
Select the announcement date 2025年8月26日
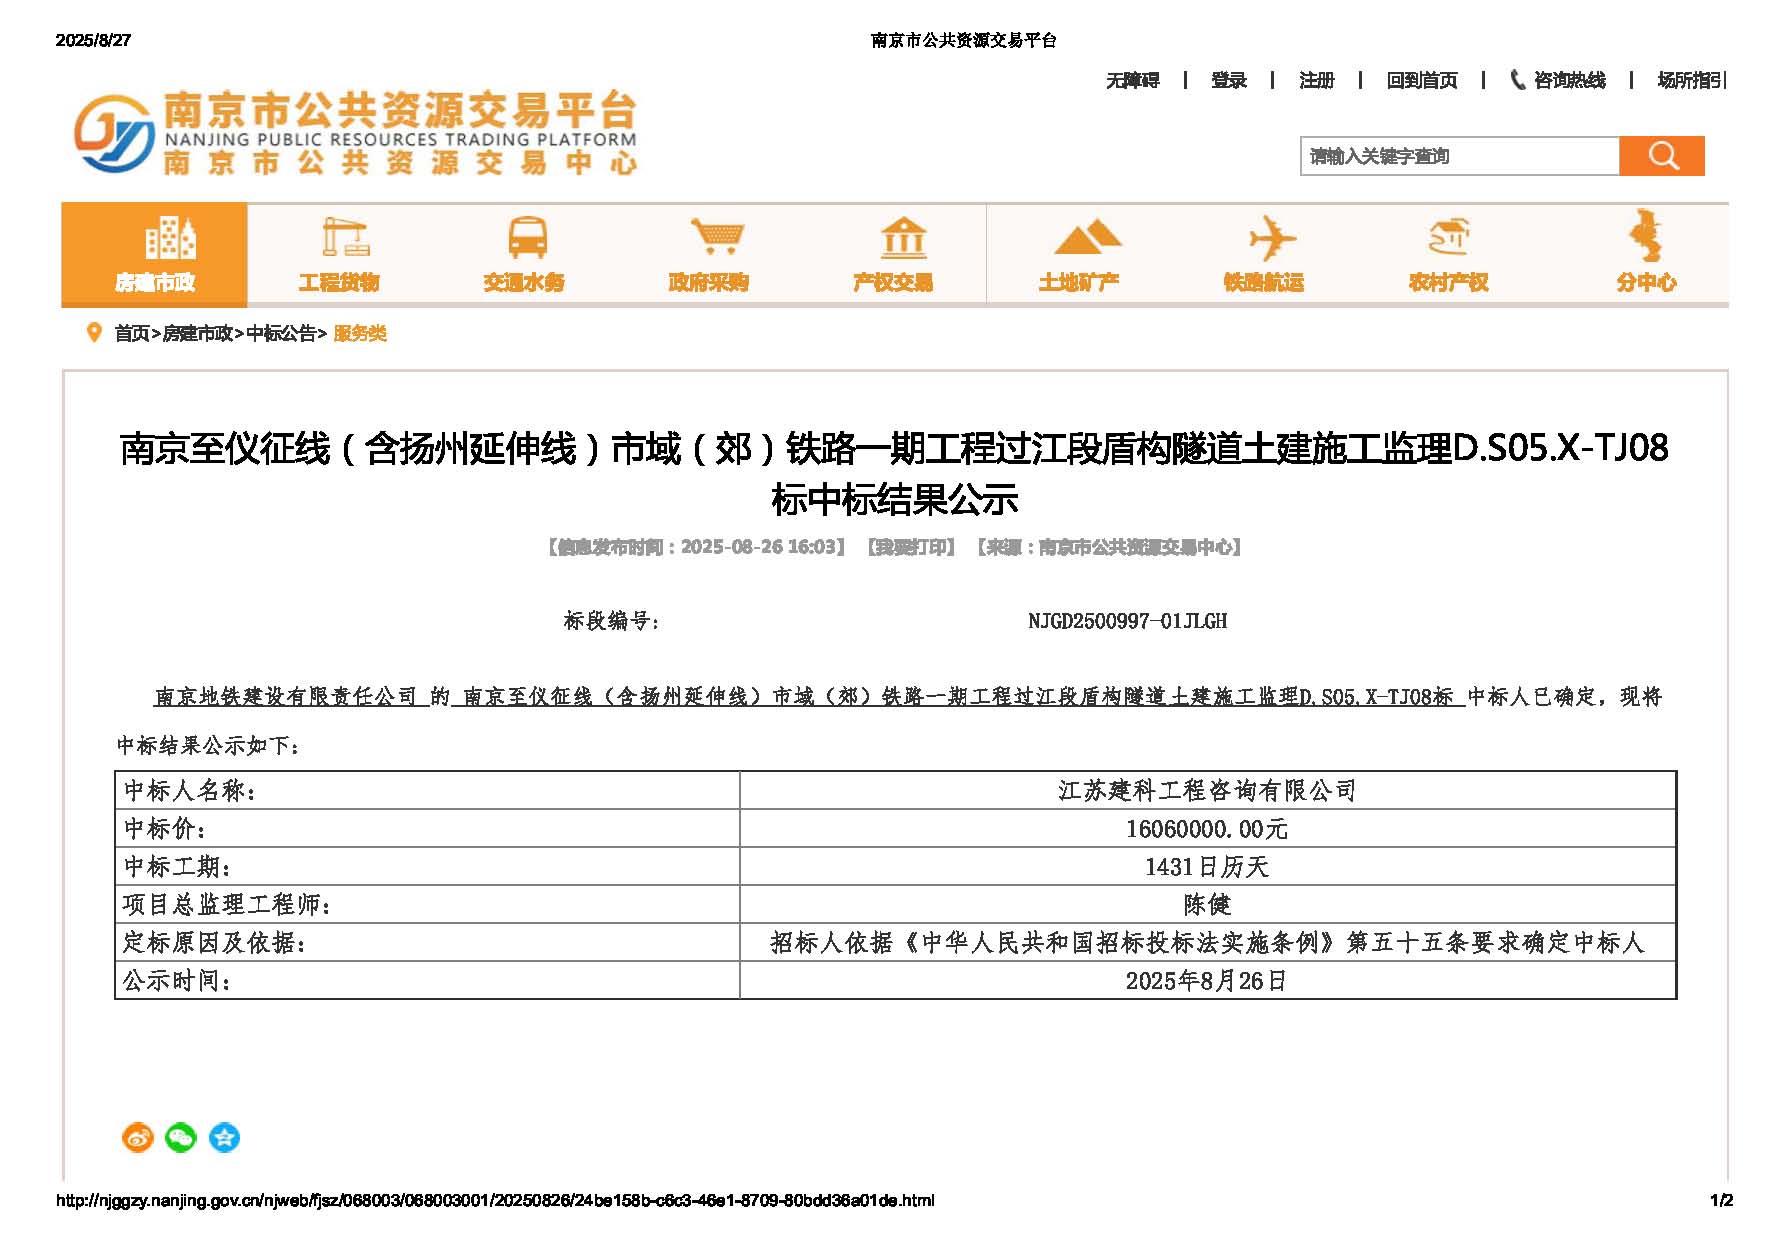pos(1207,981)
